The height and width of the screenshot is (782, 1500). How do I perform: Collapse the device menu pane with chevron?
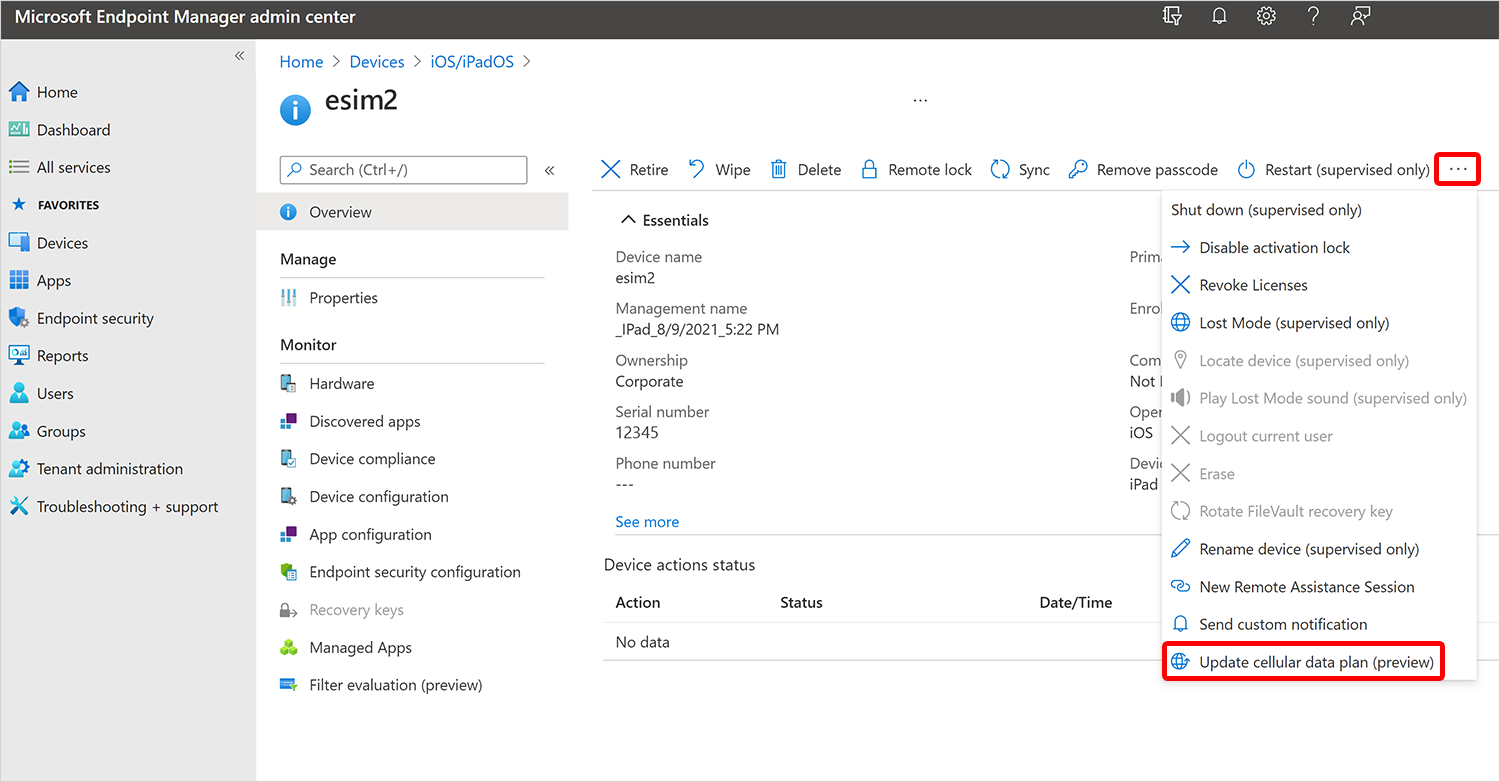pos(549,170)
